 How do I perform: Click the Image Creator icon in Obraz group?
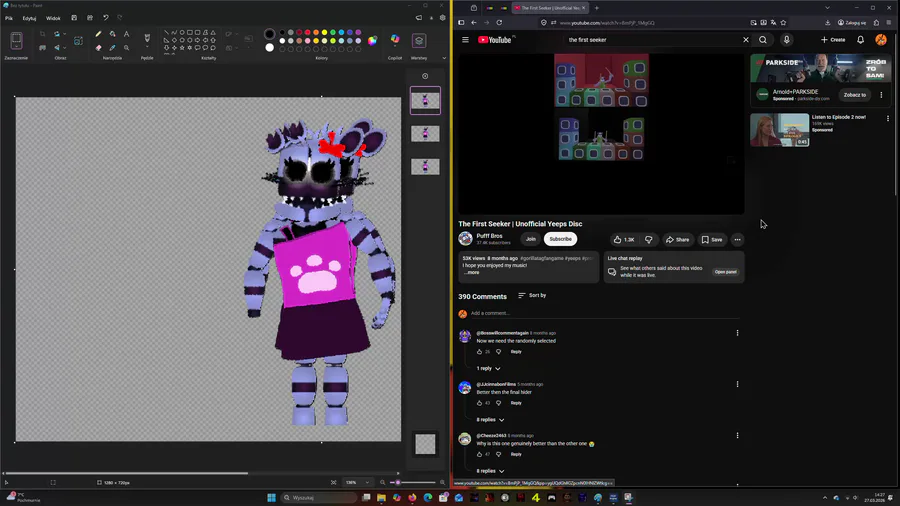78,41
